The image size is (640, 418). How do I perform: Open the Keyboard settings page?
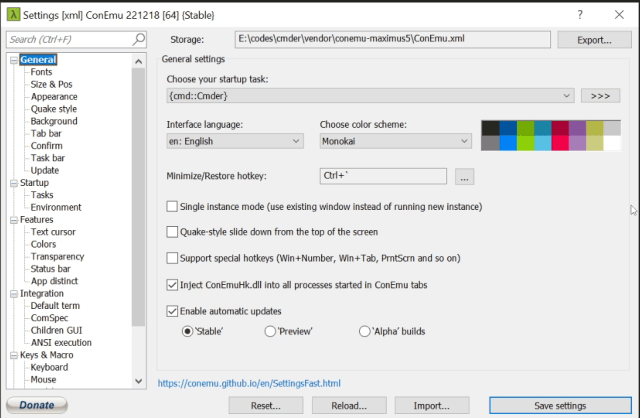[49, 367]
